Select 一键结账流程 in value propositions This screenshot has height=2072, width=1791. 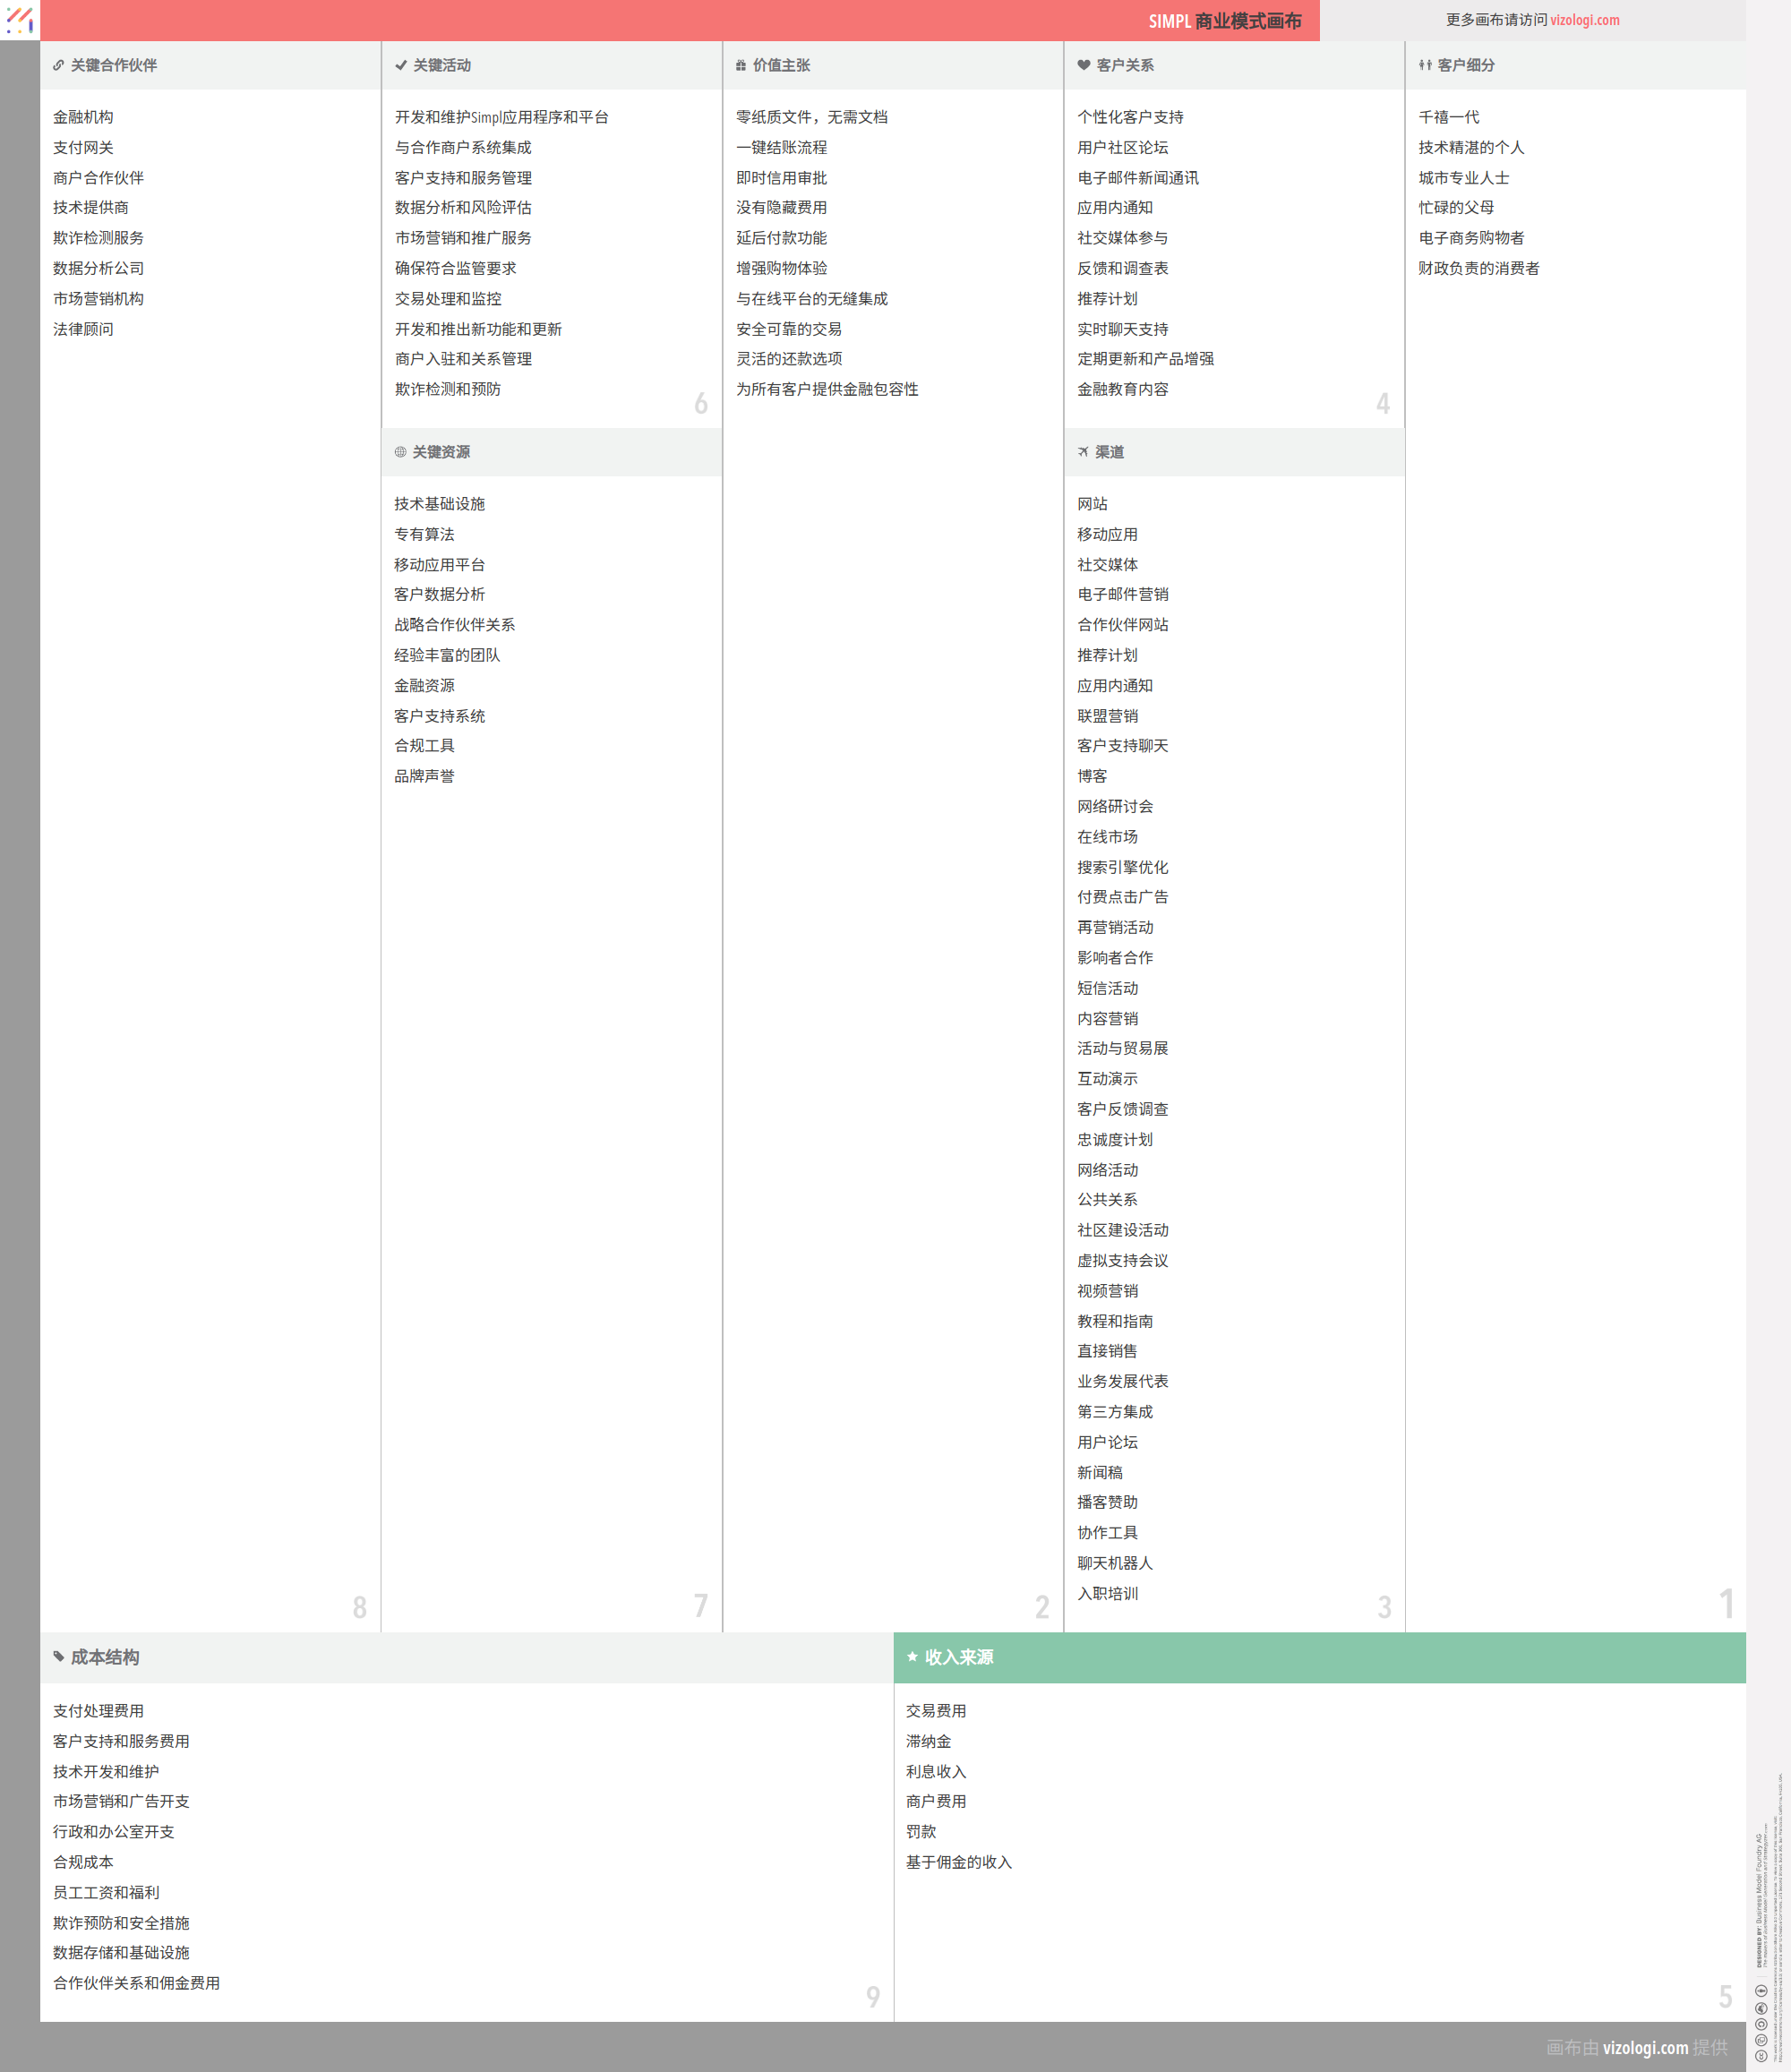(x=781, y=147)
